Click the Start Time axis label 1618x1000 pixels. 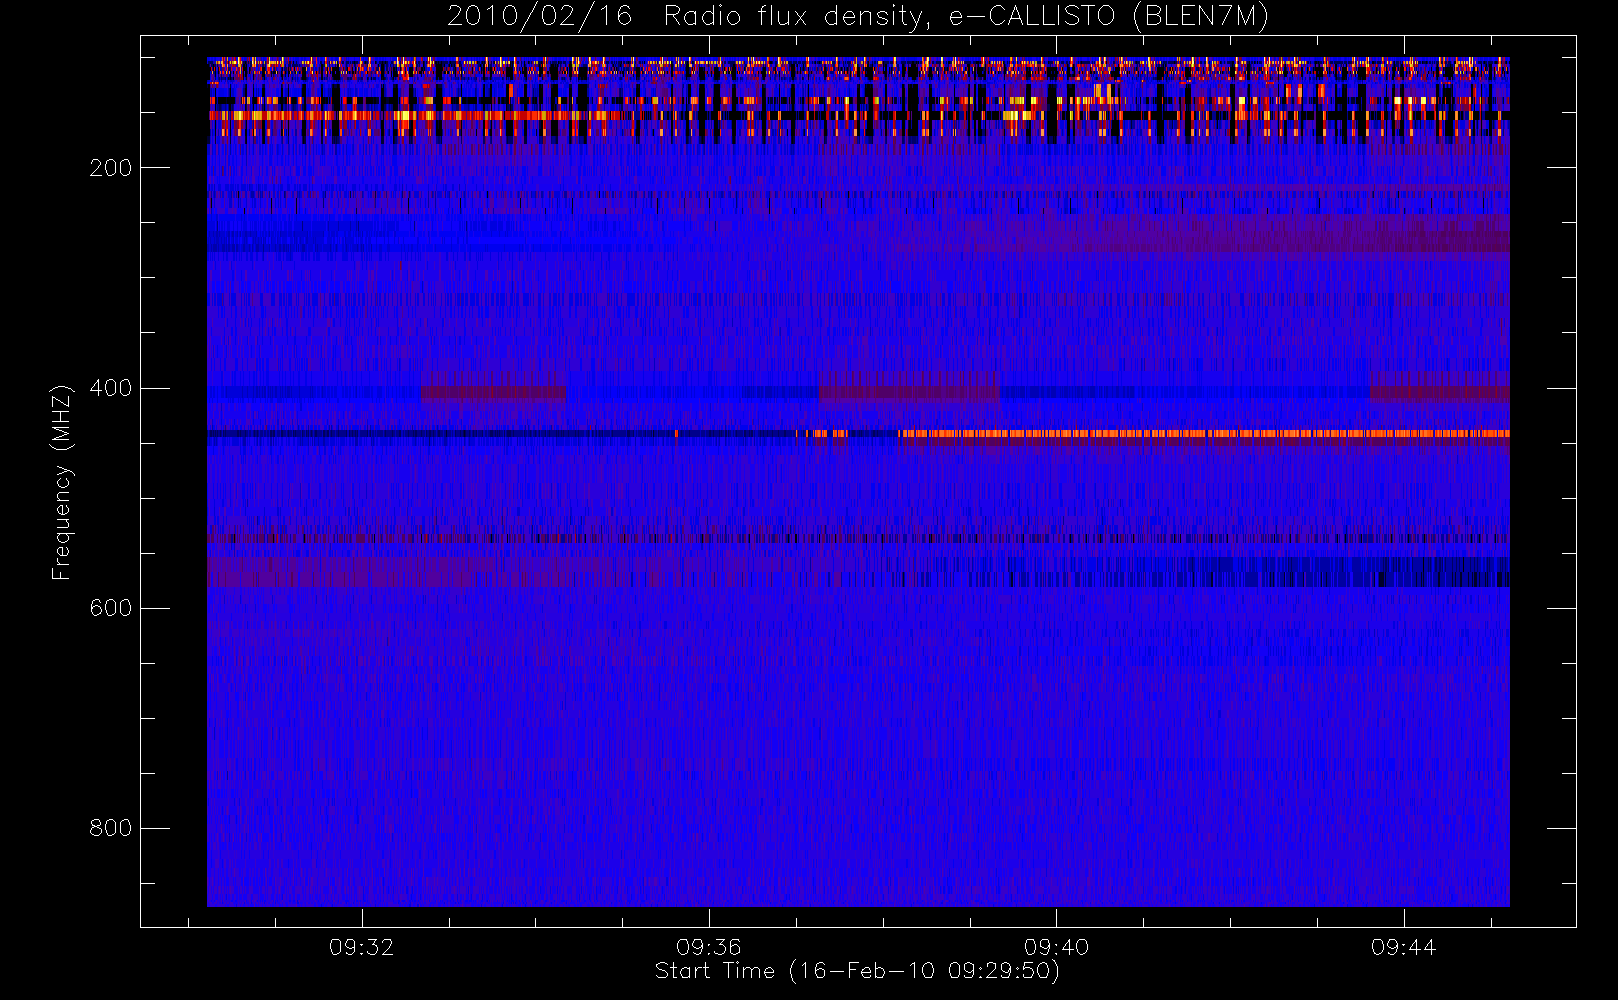click(857, 971)
